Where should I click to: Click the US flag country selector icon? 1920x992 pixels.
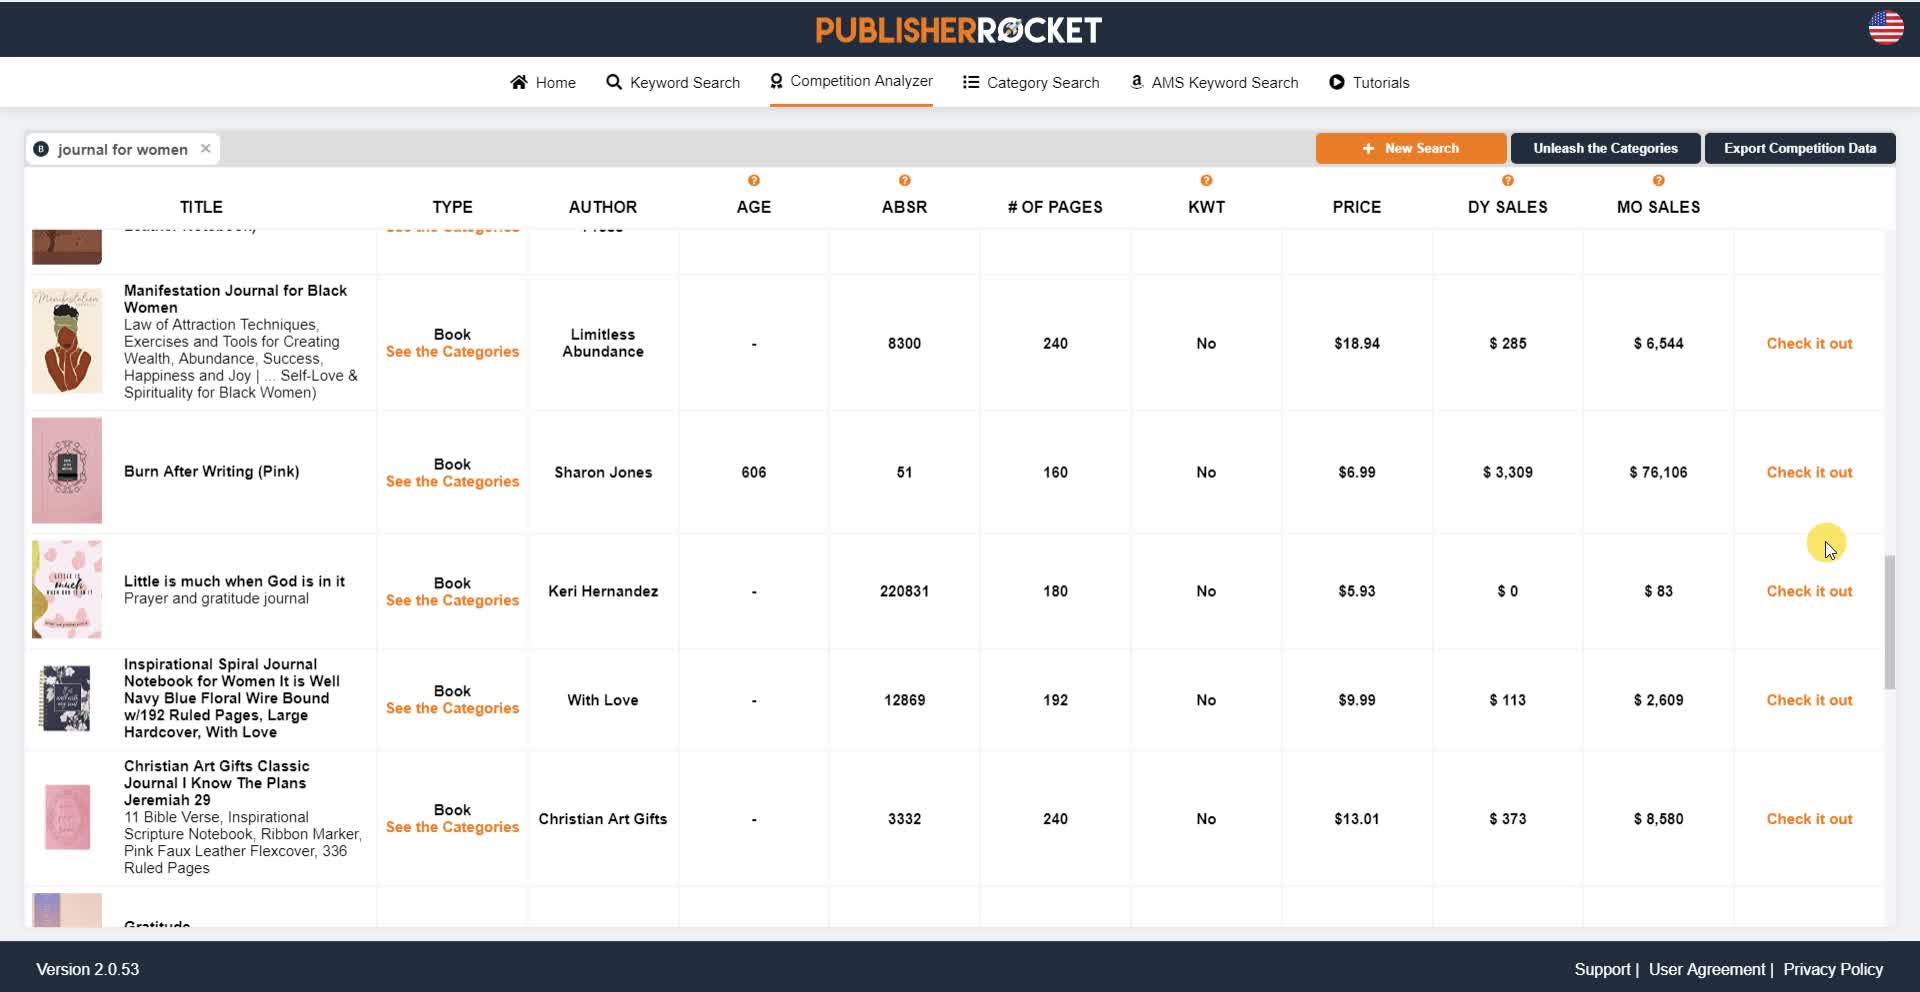pos(1885,28)
